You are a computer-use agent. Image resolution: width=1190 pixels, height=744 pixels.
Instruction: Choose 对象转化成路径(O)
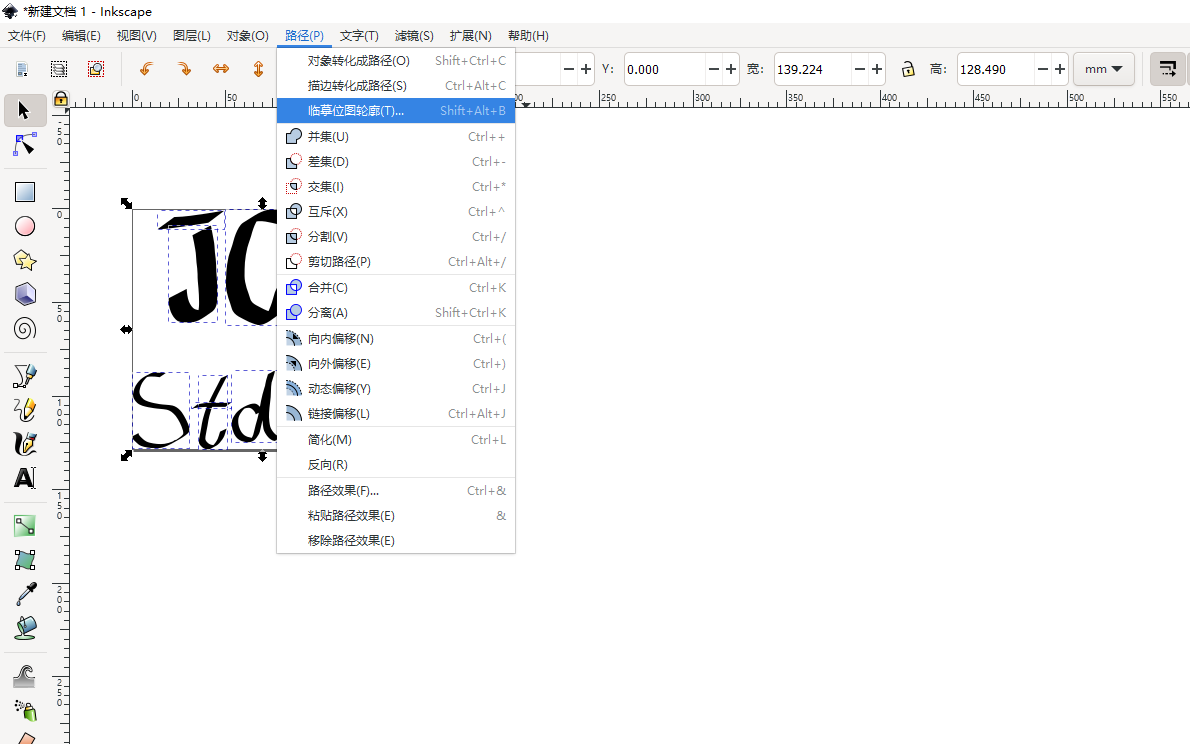click(x=396, y=61)
